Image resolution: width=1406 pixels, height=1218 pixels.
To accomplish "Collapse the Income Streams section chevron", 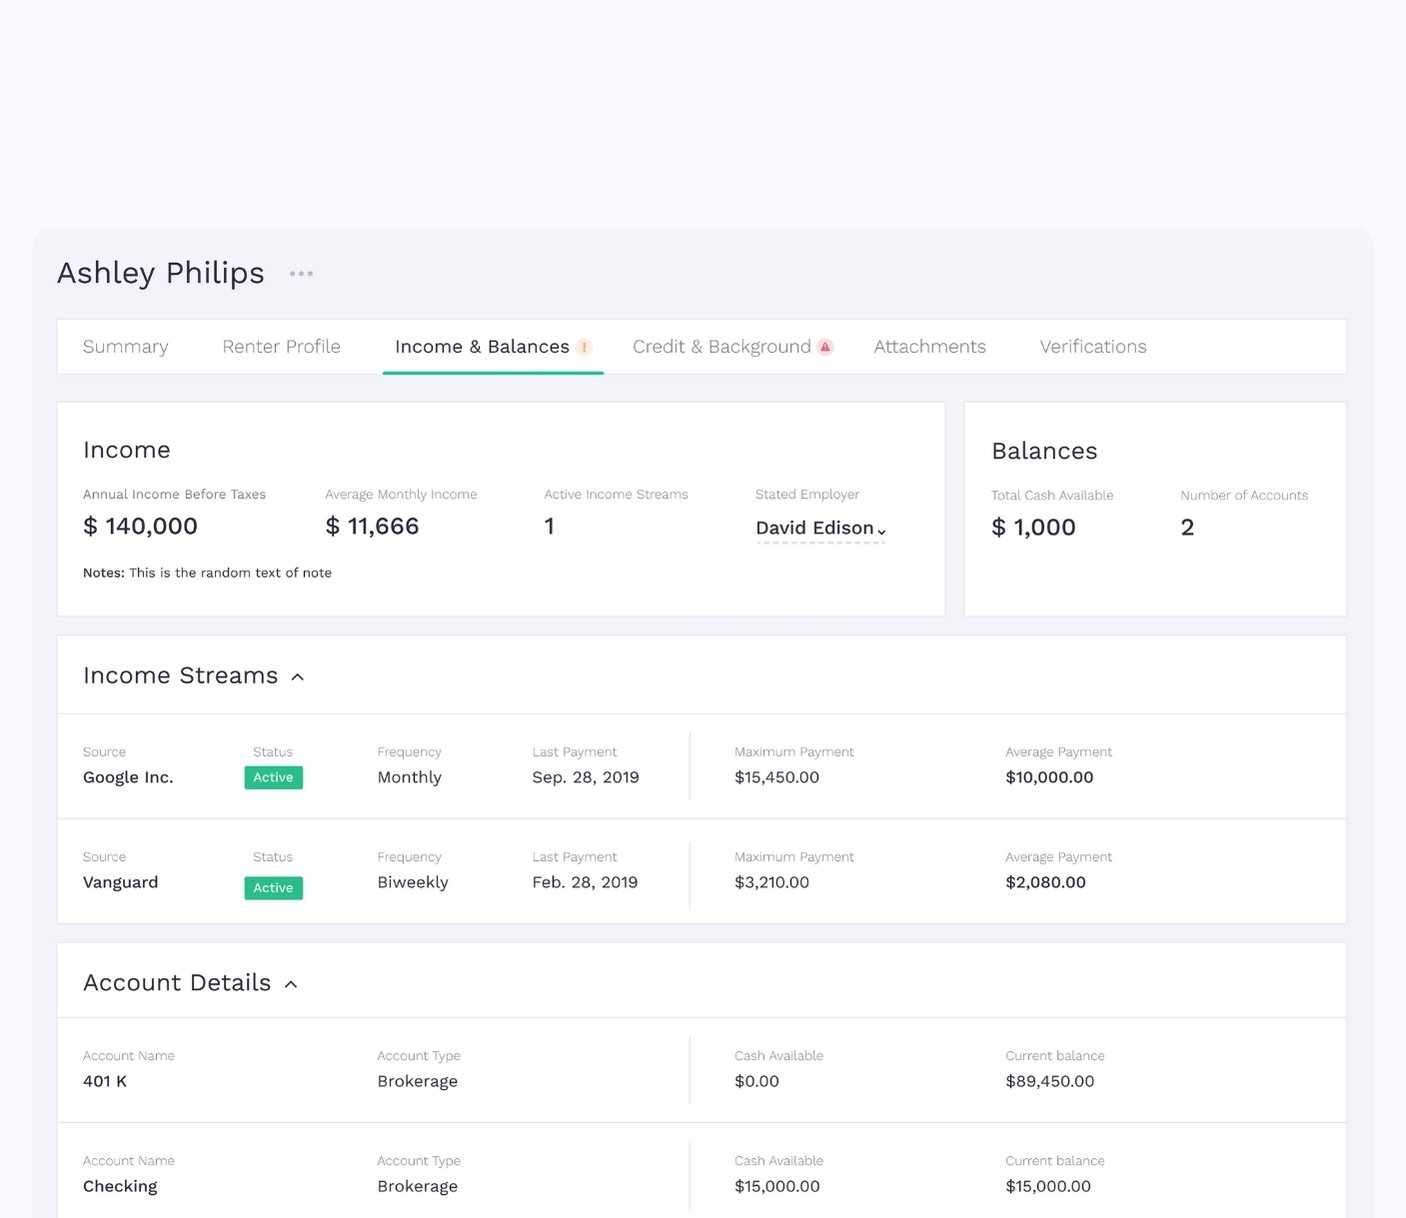I will [297, 677].
